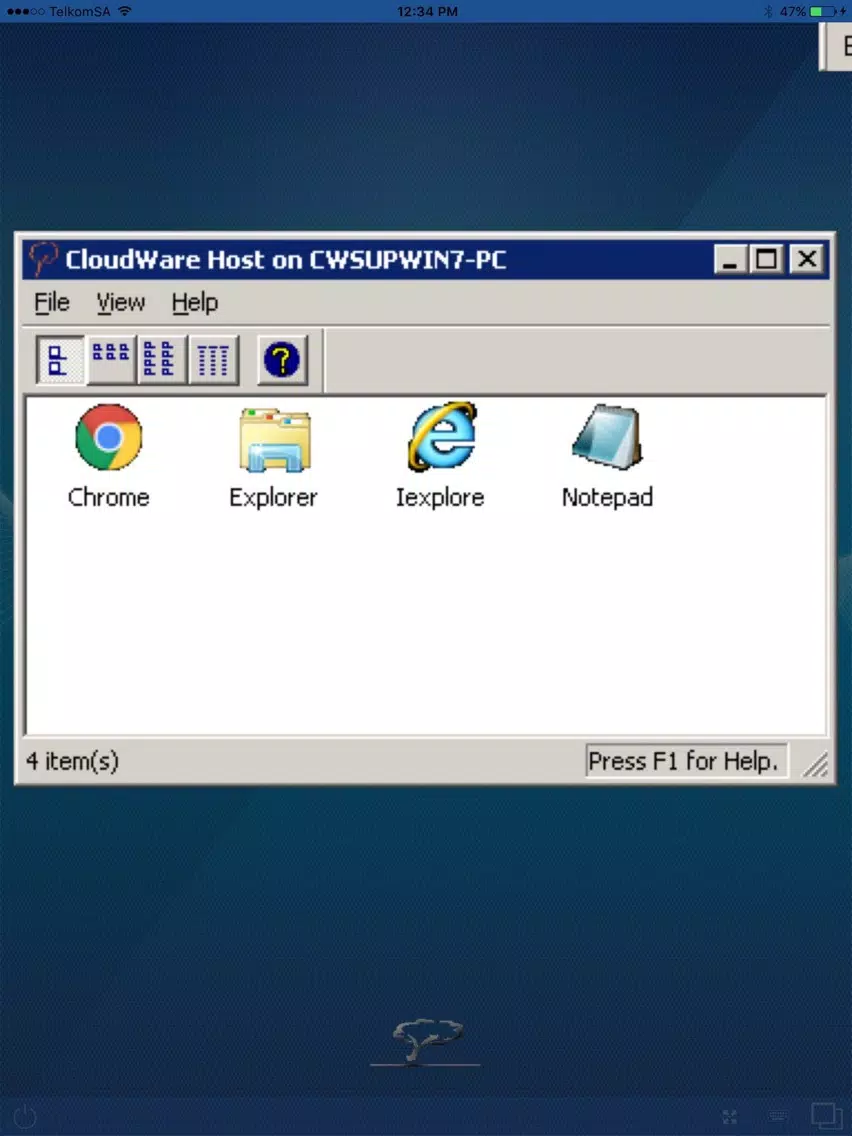Switch to small icons view button
Image resolution: width=852 pixels, height=1136 pixels.
click(x=110, y=360)
